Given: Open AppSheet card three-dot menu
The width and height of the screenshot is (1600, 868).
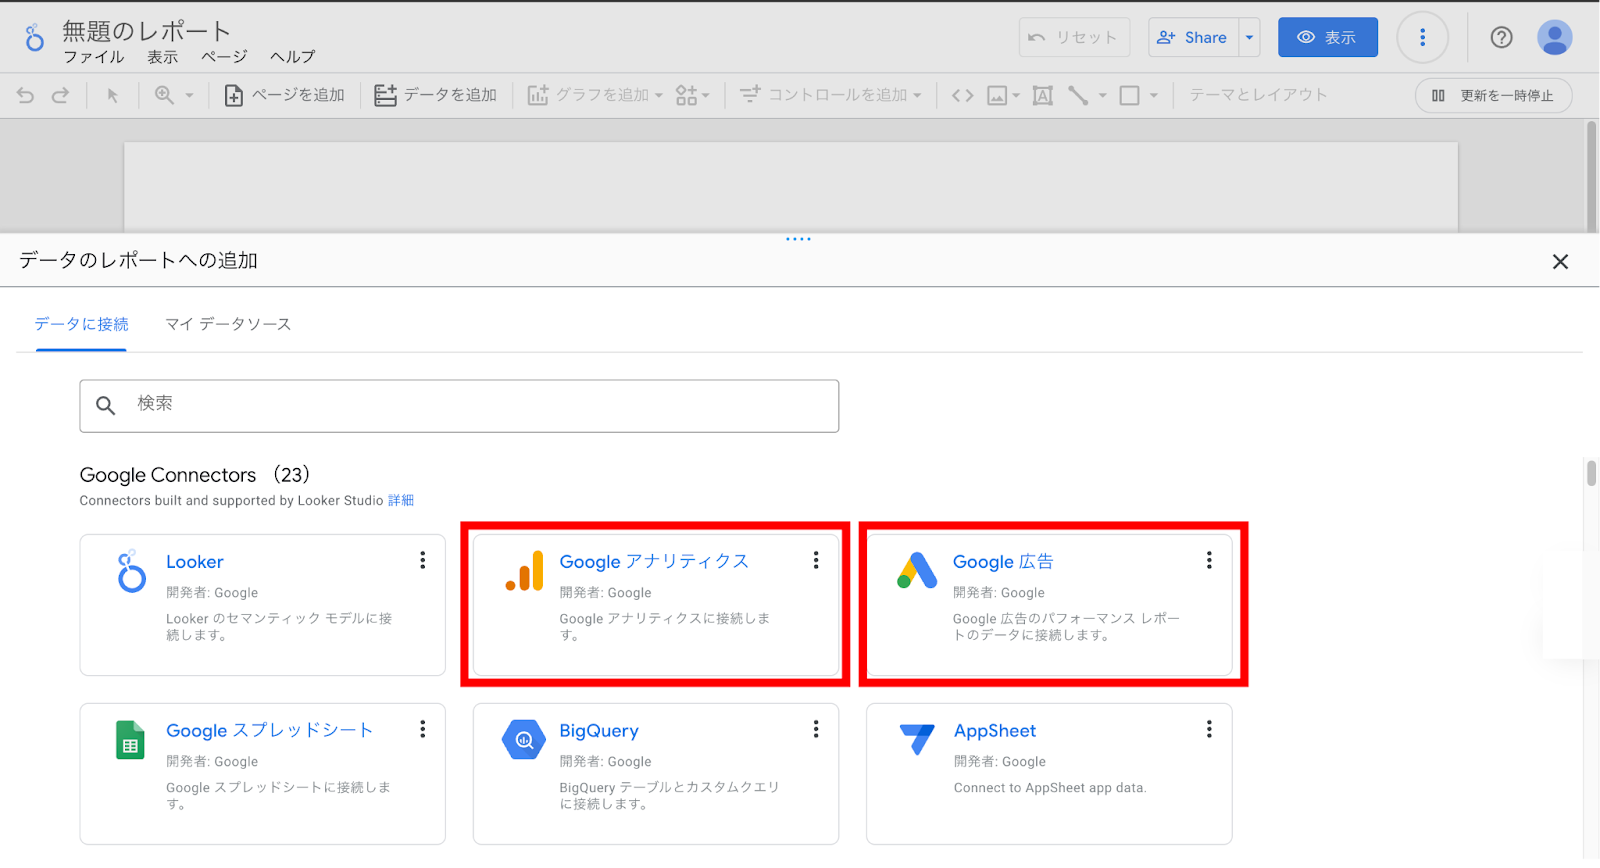Looking at the screenshot, I should point(1209,729).
